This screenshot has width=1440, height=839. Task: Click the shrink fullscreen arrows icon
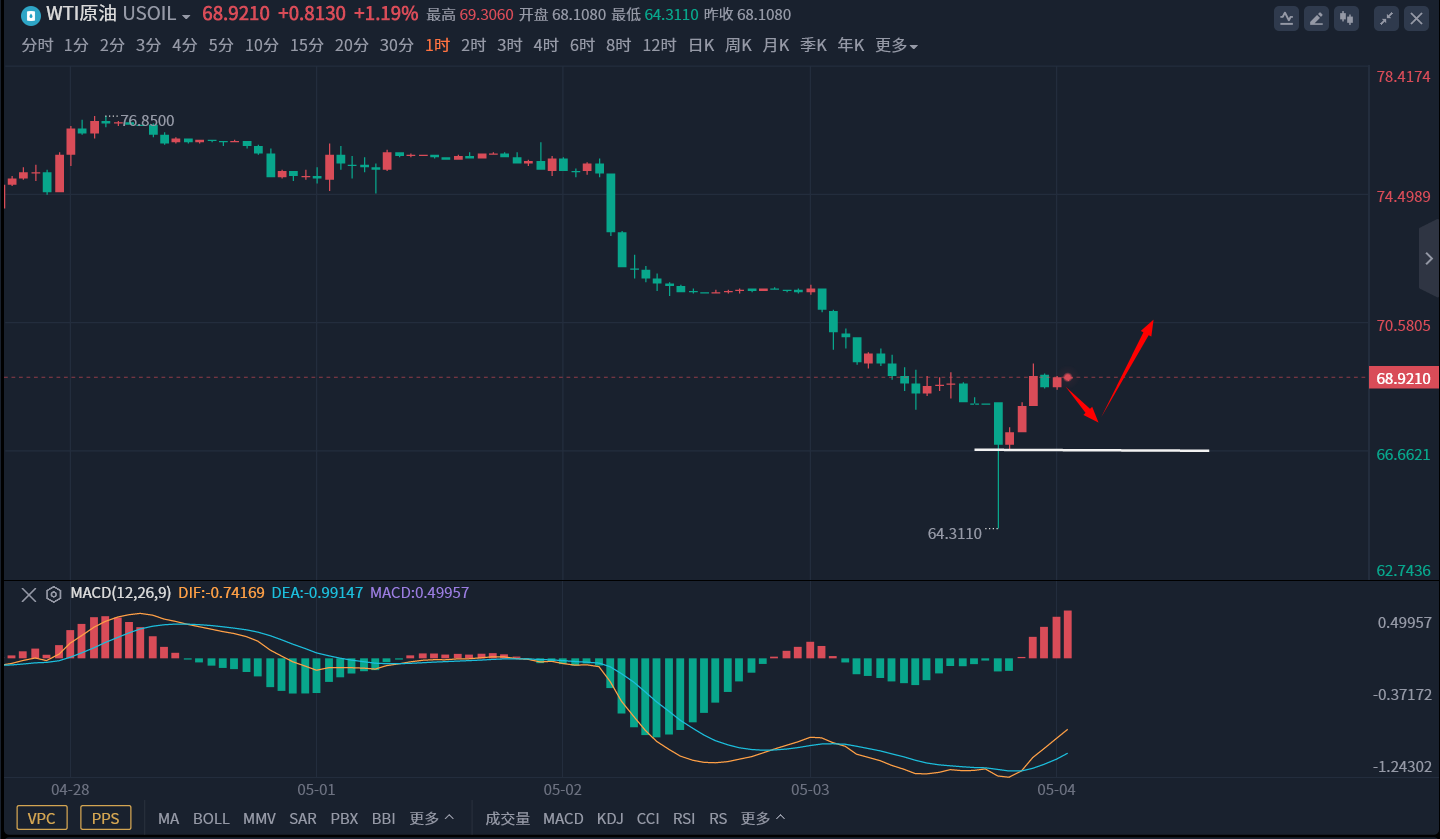click(1387, 18)
